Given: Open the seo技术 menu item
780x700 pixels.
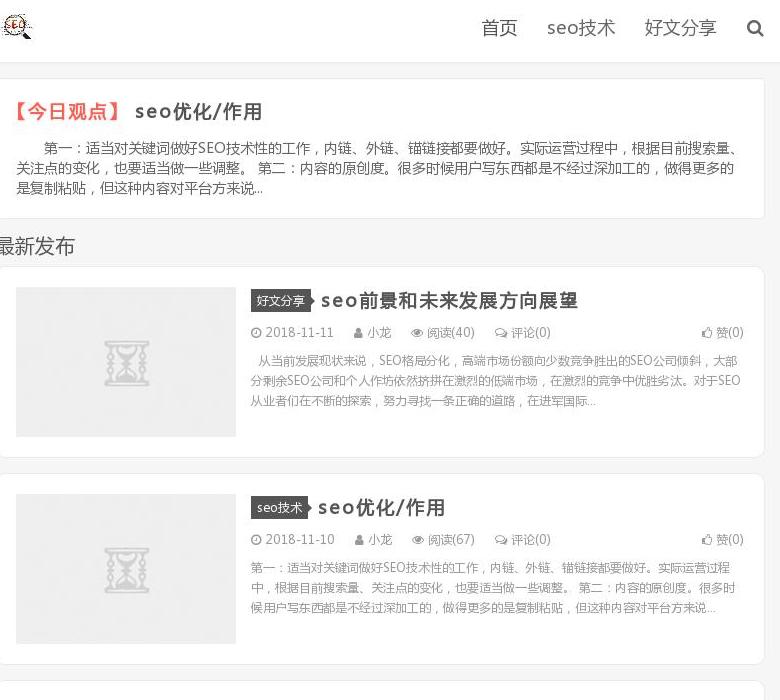Looking at the screenshot, I should point(581,28).
